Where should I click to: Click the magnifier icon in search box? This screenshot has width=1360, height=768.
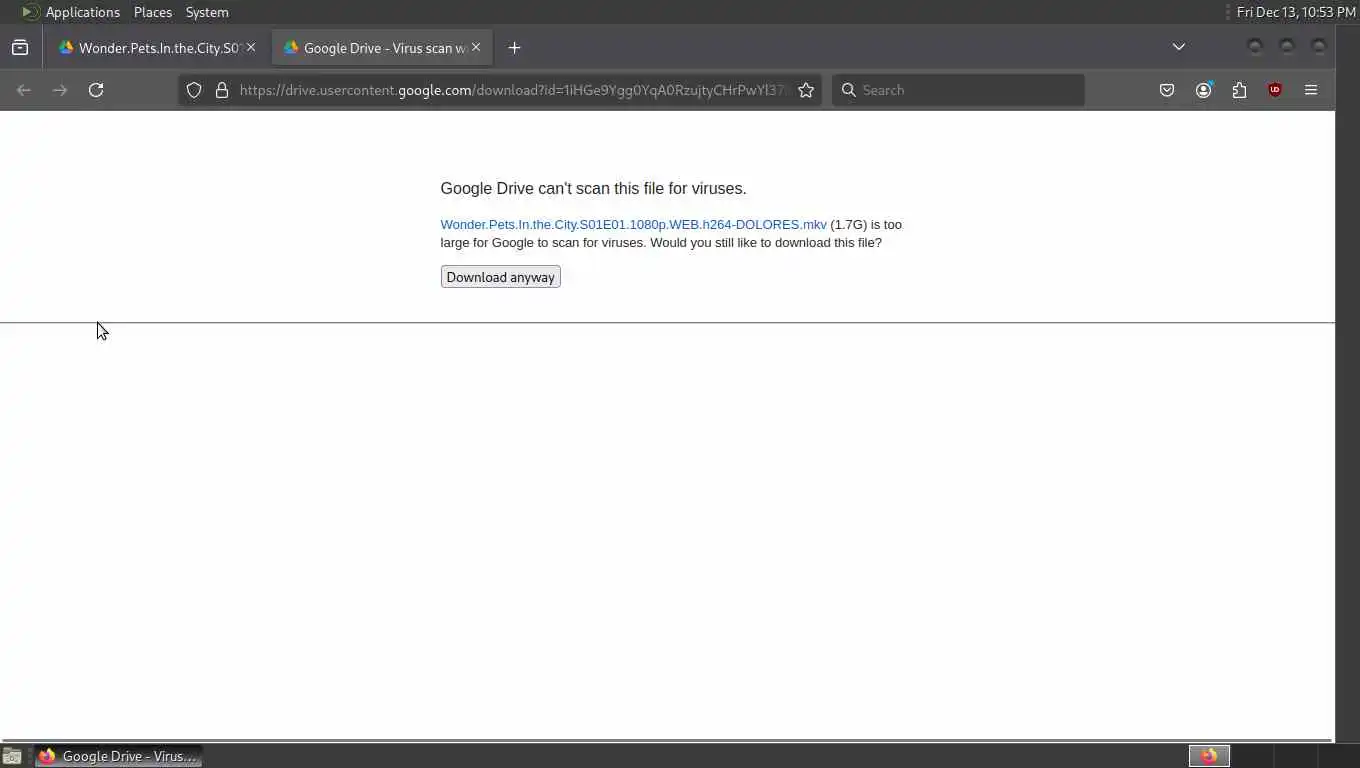[848, 90]
